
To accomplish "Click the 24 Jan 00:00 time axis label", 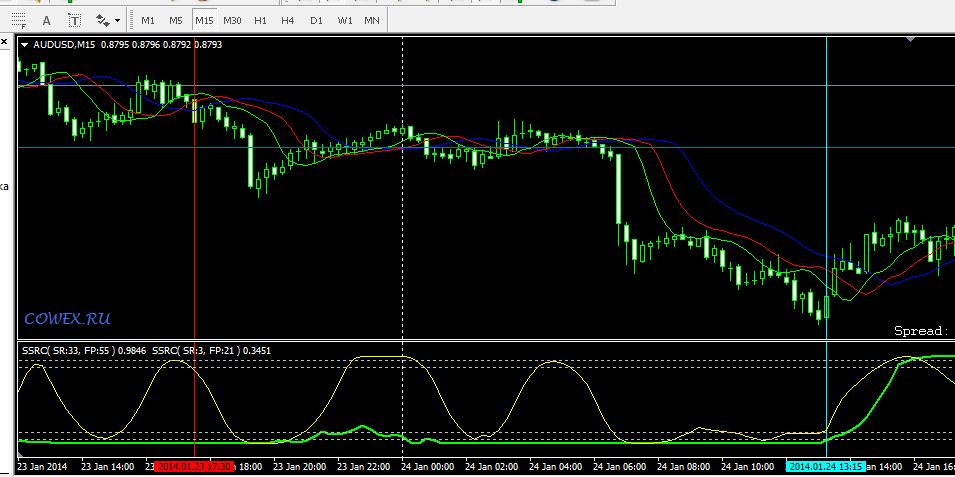I will [427, 467].
